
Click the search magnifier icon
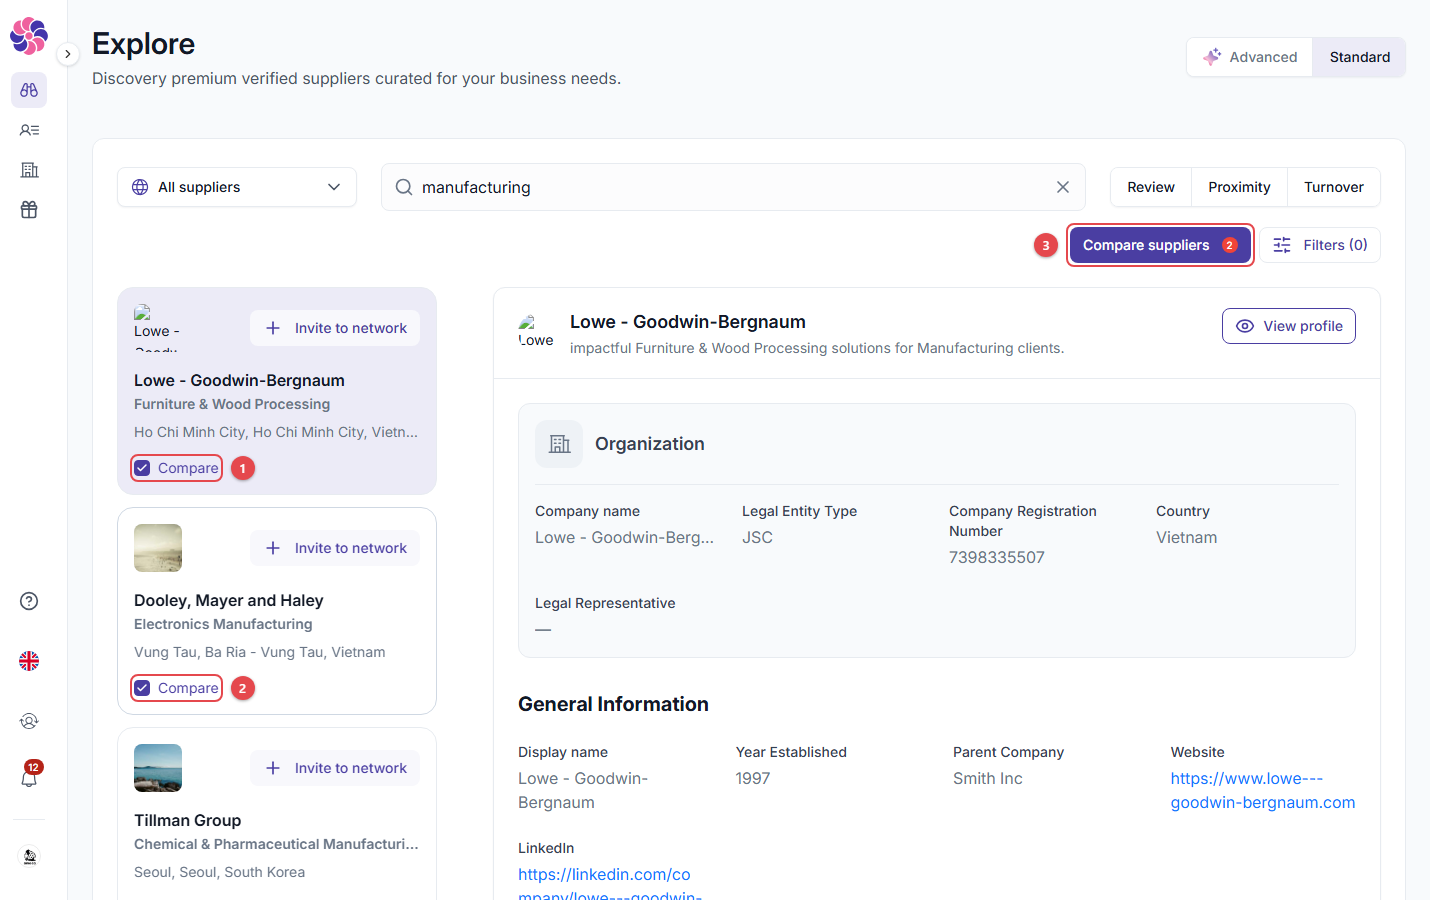[404, 187]
